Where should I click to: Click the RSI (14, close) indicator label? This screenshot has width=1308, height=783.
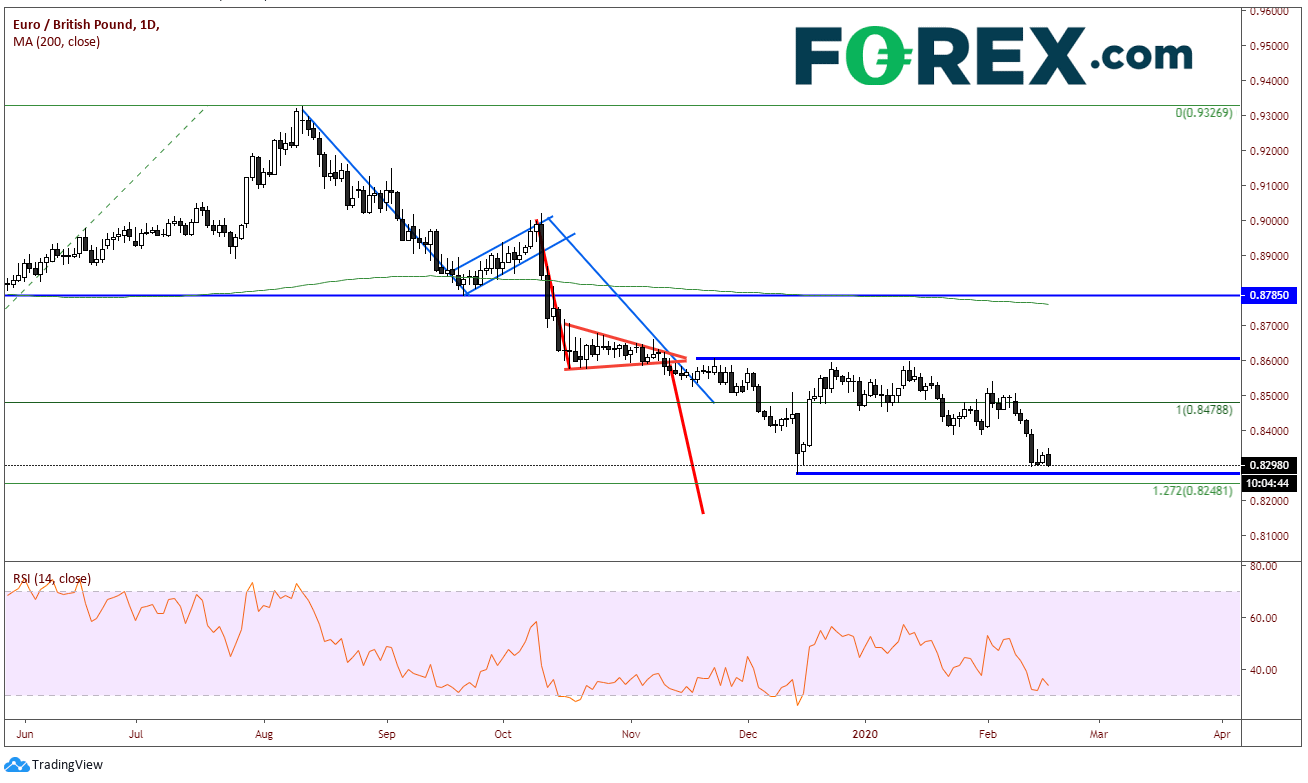point(51,579)
